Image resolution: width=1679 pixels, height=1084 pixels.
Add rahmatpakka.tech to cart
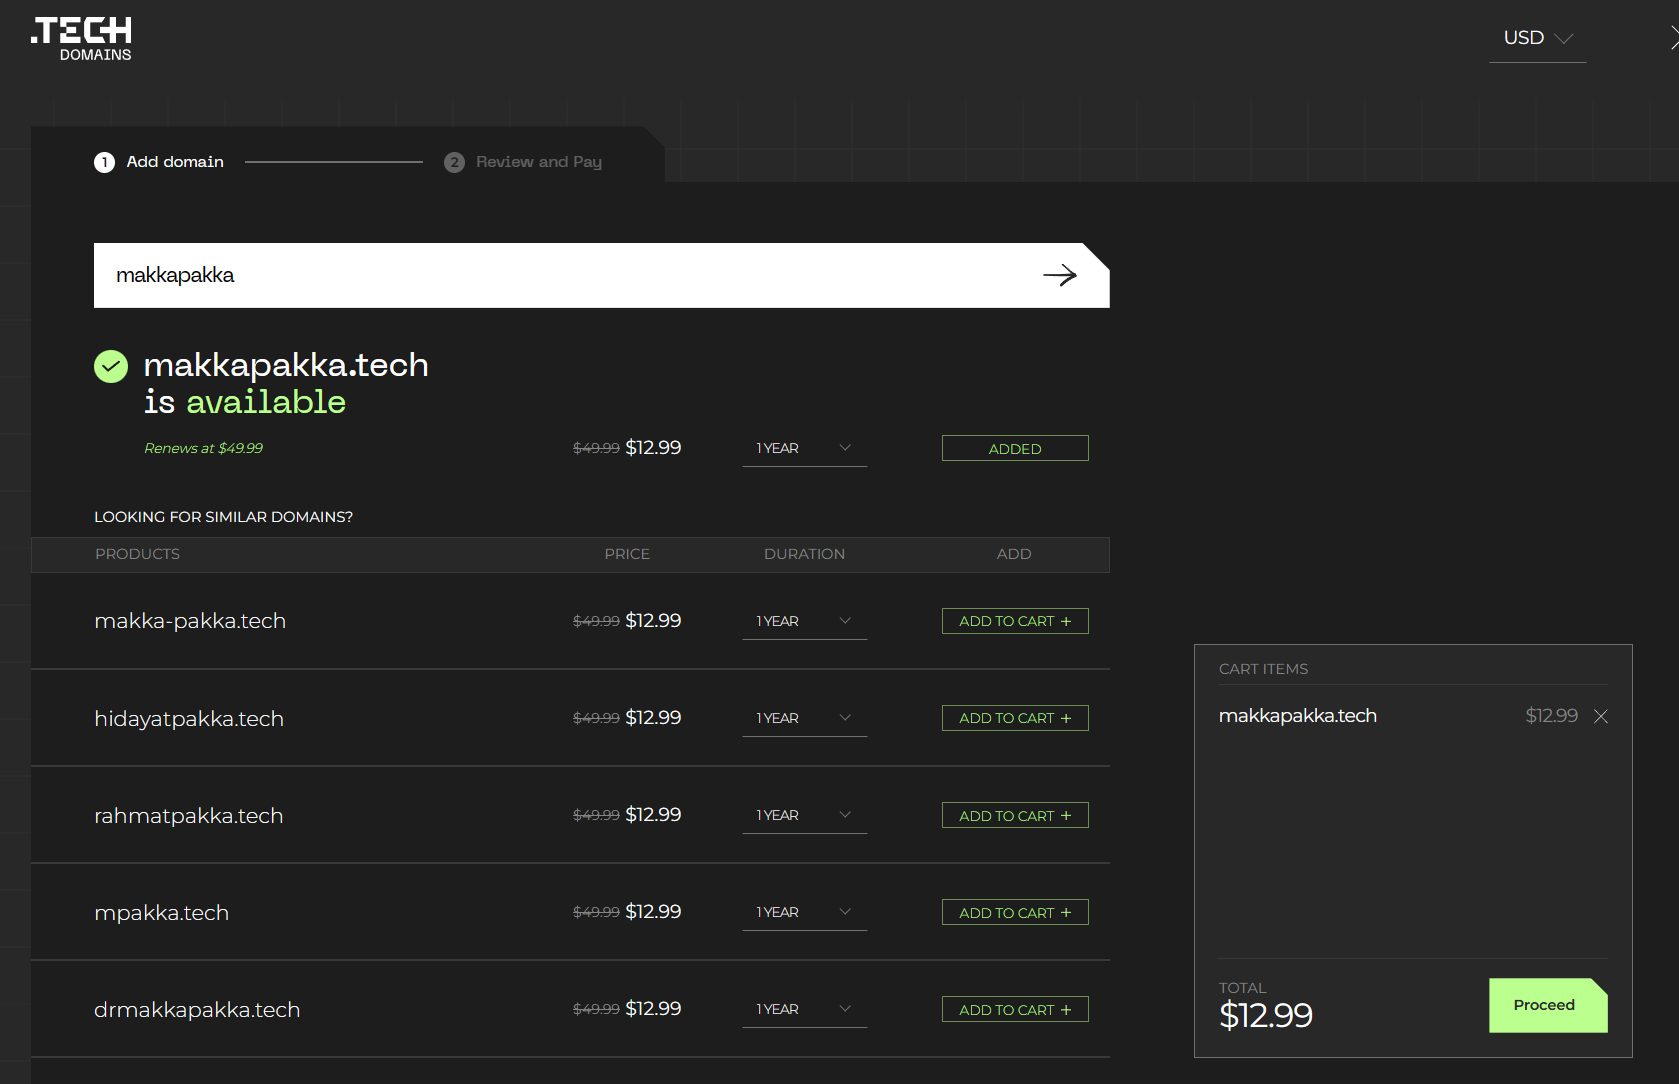click(x=1014, y=816)
